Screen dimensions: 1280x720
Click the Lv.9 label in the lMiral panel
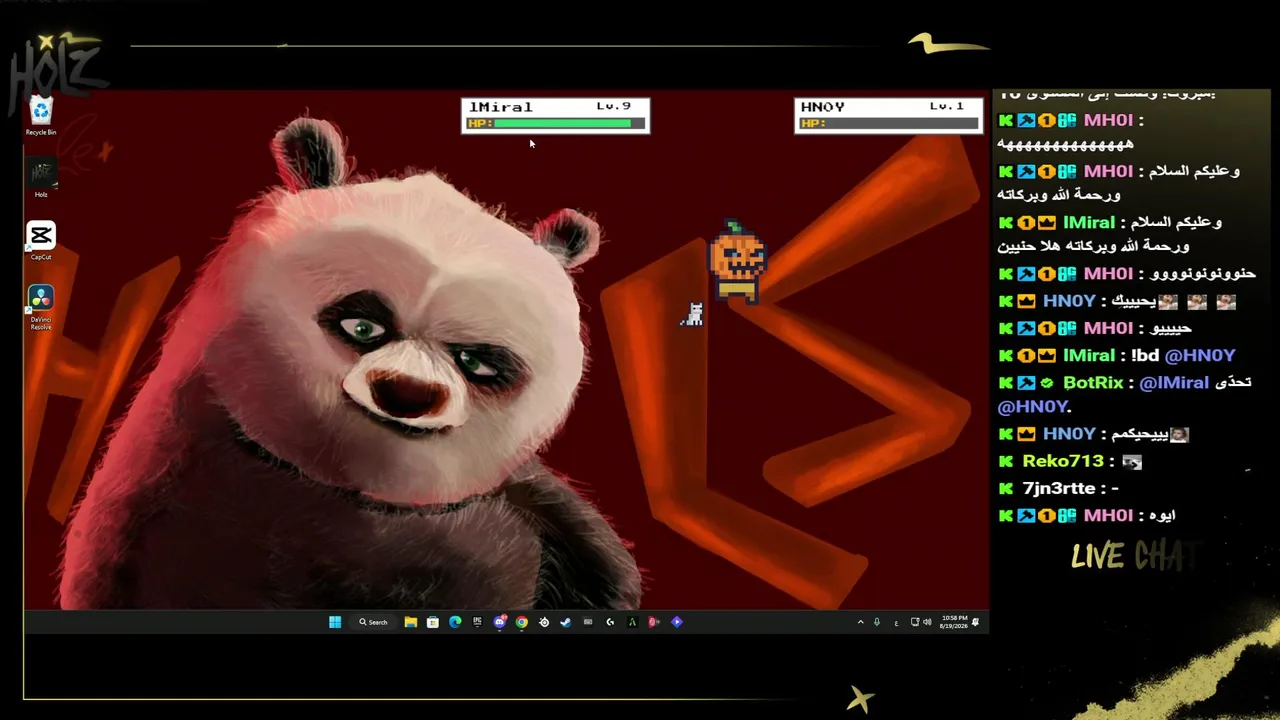point(613,106)
